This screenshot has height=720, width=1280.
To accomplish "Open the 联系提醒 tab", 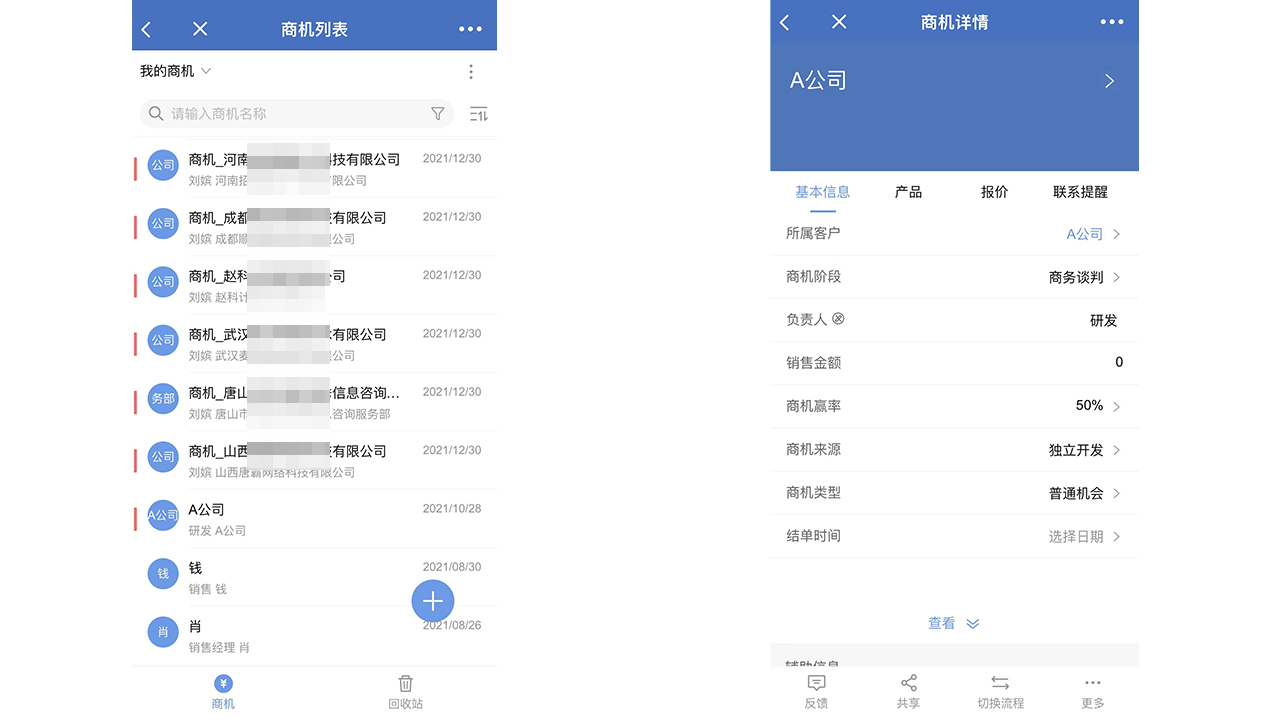I will click(1080, 192).
